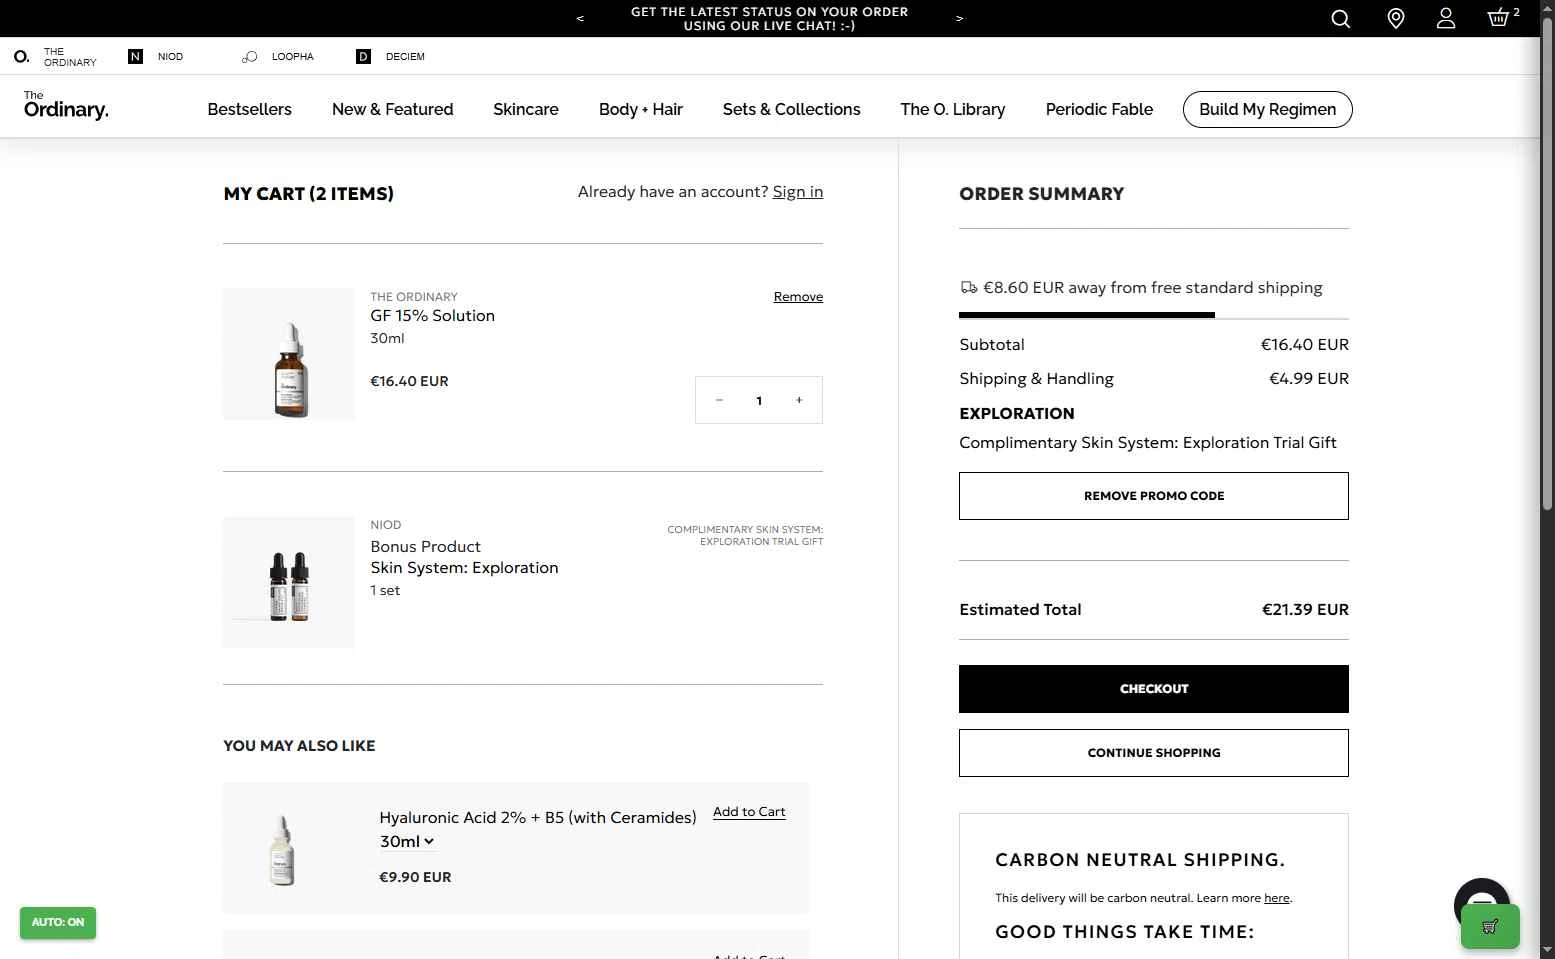Open the New & Featured menu
The height and width of the screenshot is (959, 1555).
point(392,109)
